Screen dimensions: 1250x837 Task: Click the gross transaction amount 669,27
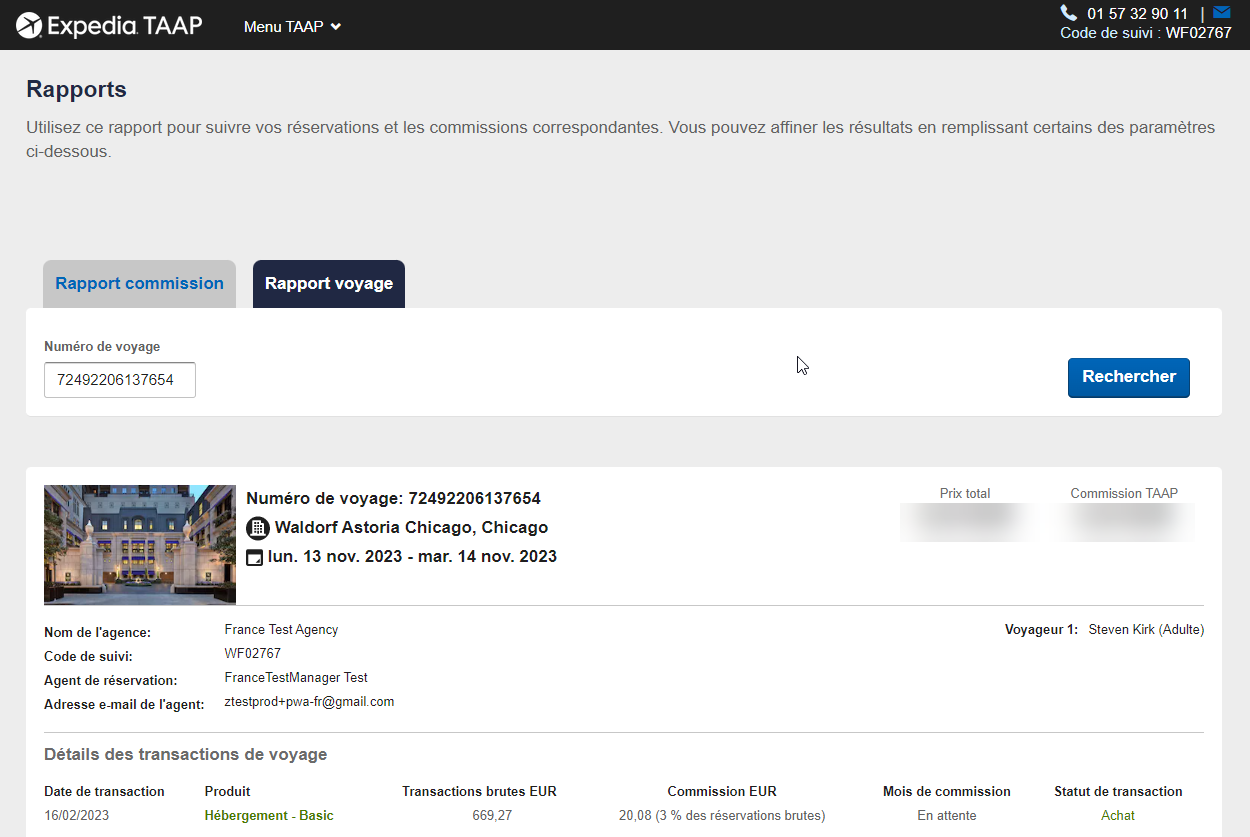point(492,816)
